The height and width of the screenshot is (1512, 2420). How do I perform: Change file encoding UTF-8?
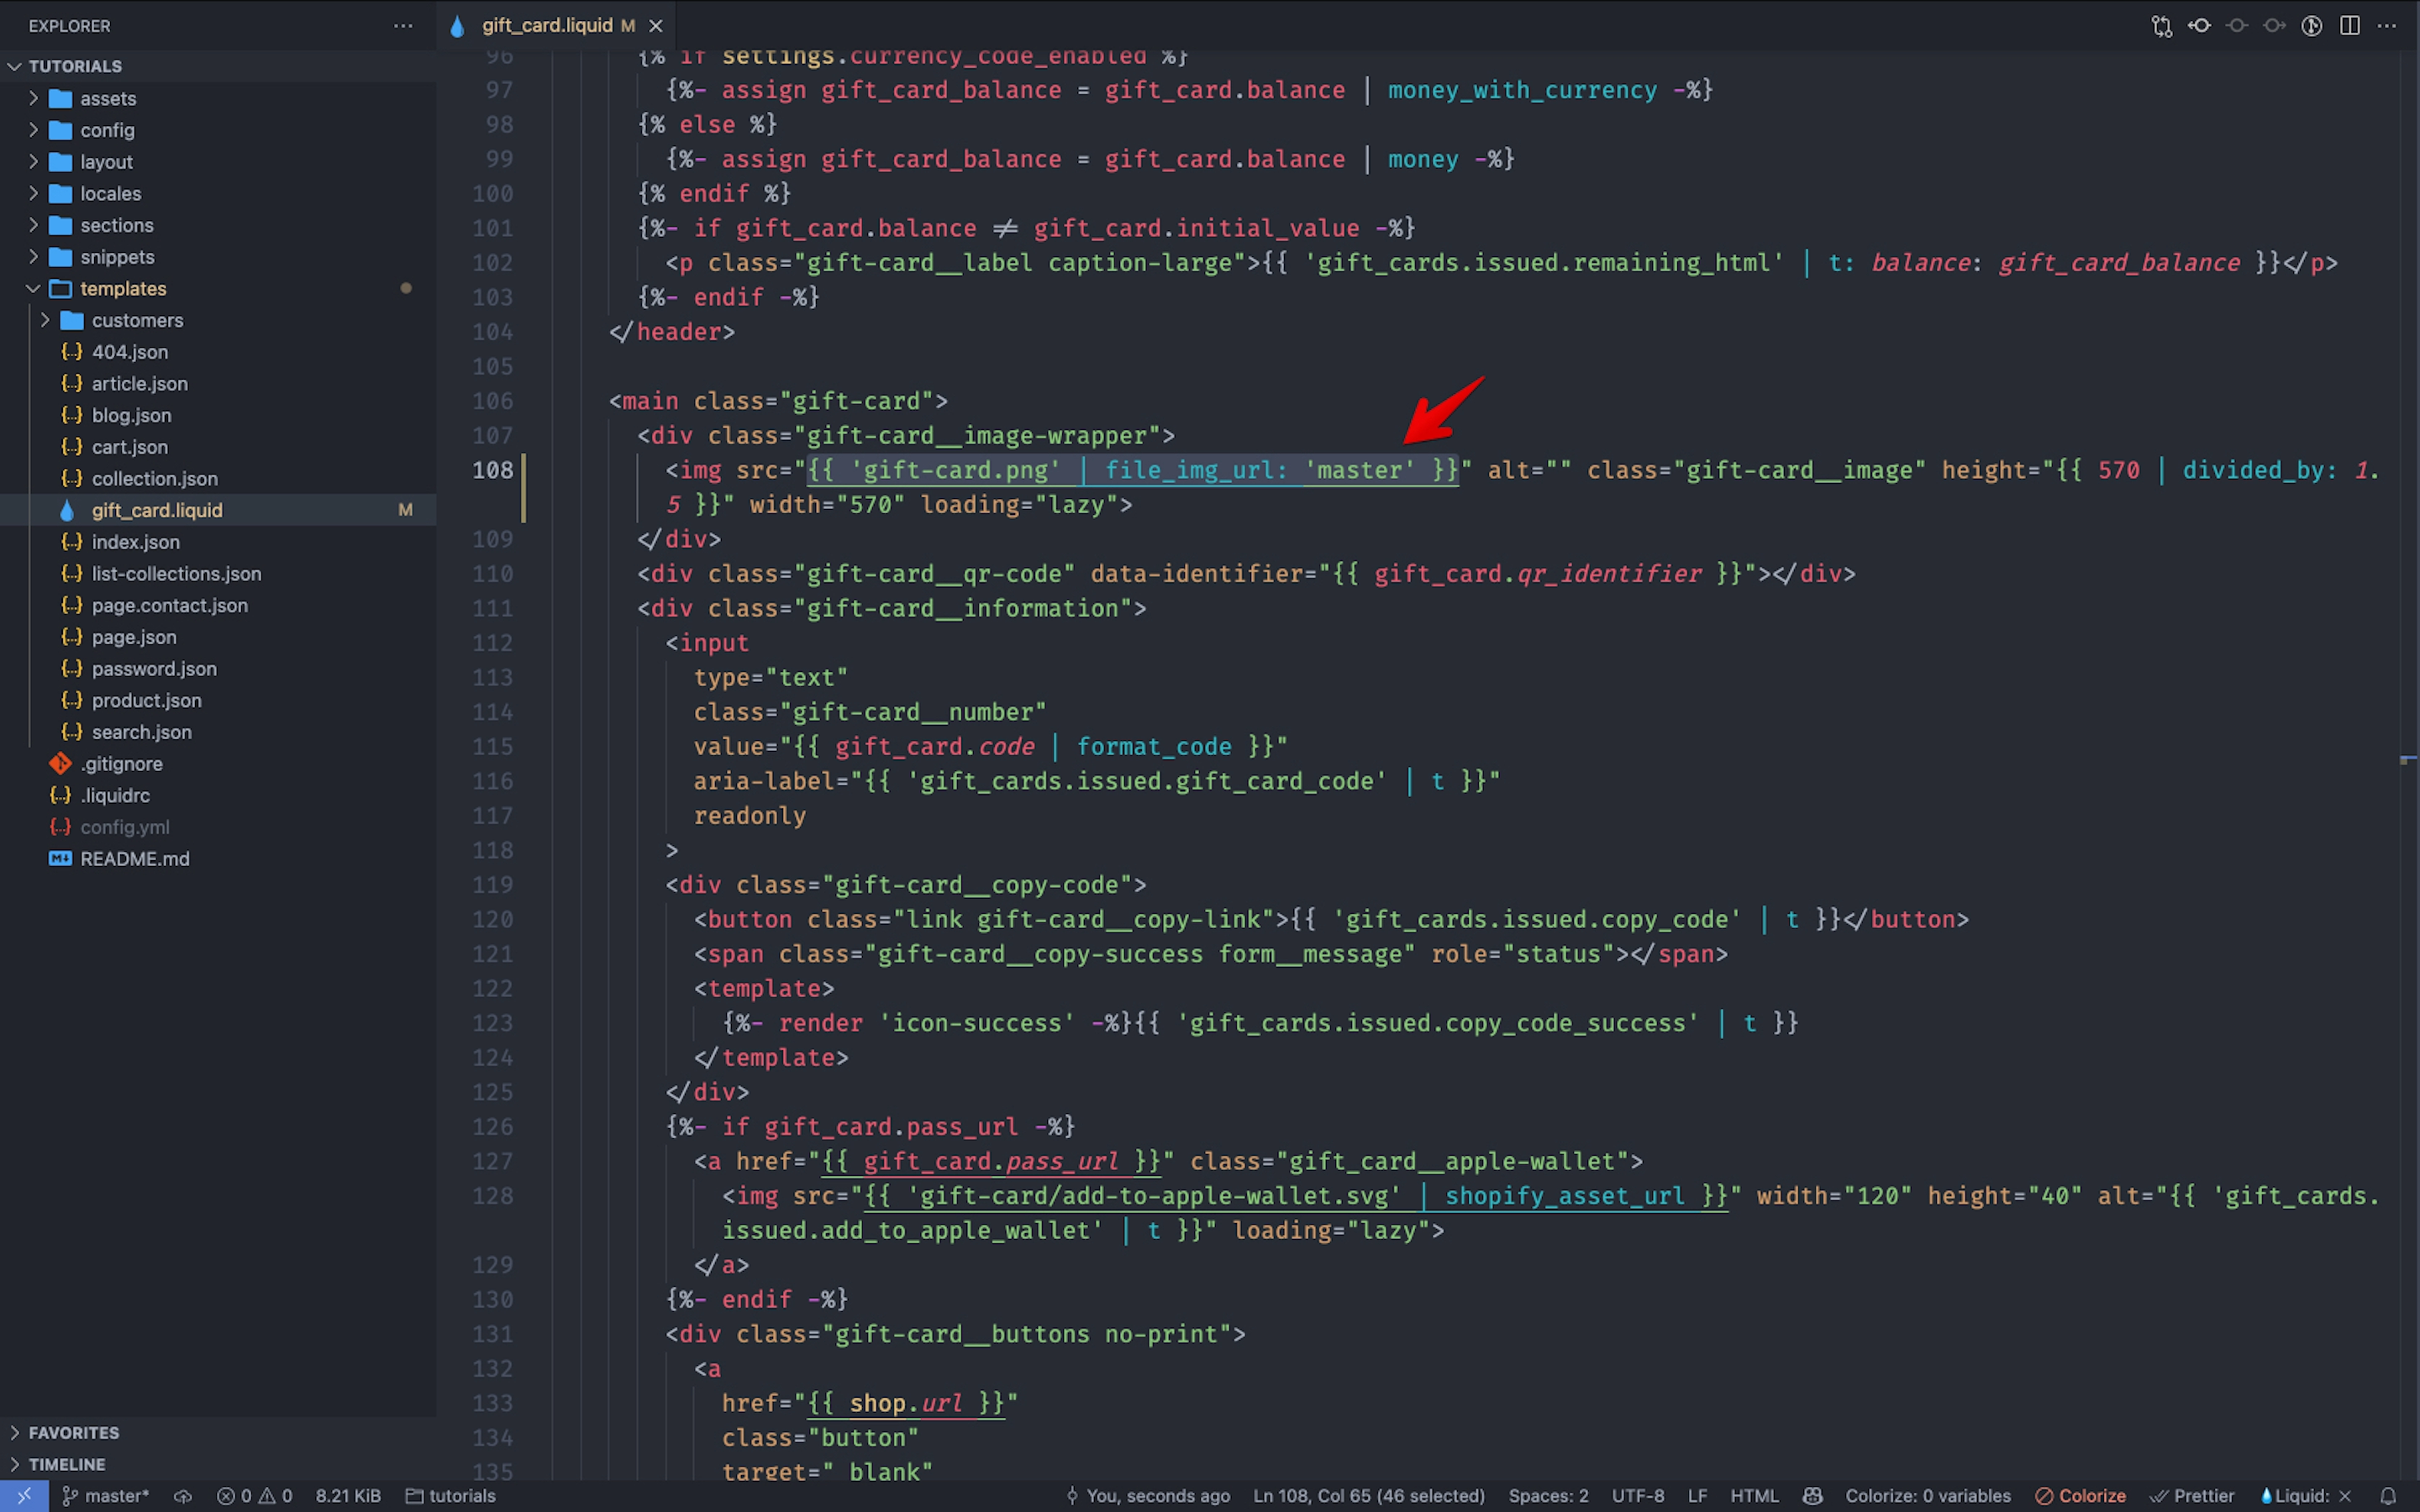1638,1496
